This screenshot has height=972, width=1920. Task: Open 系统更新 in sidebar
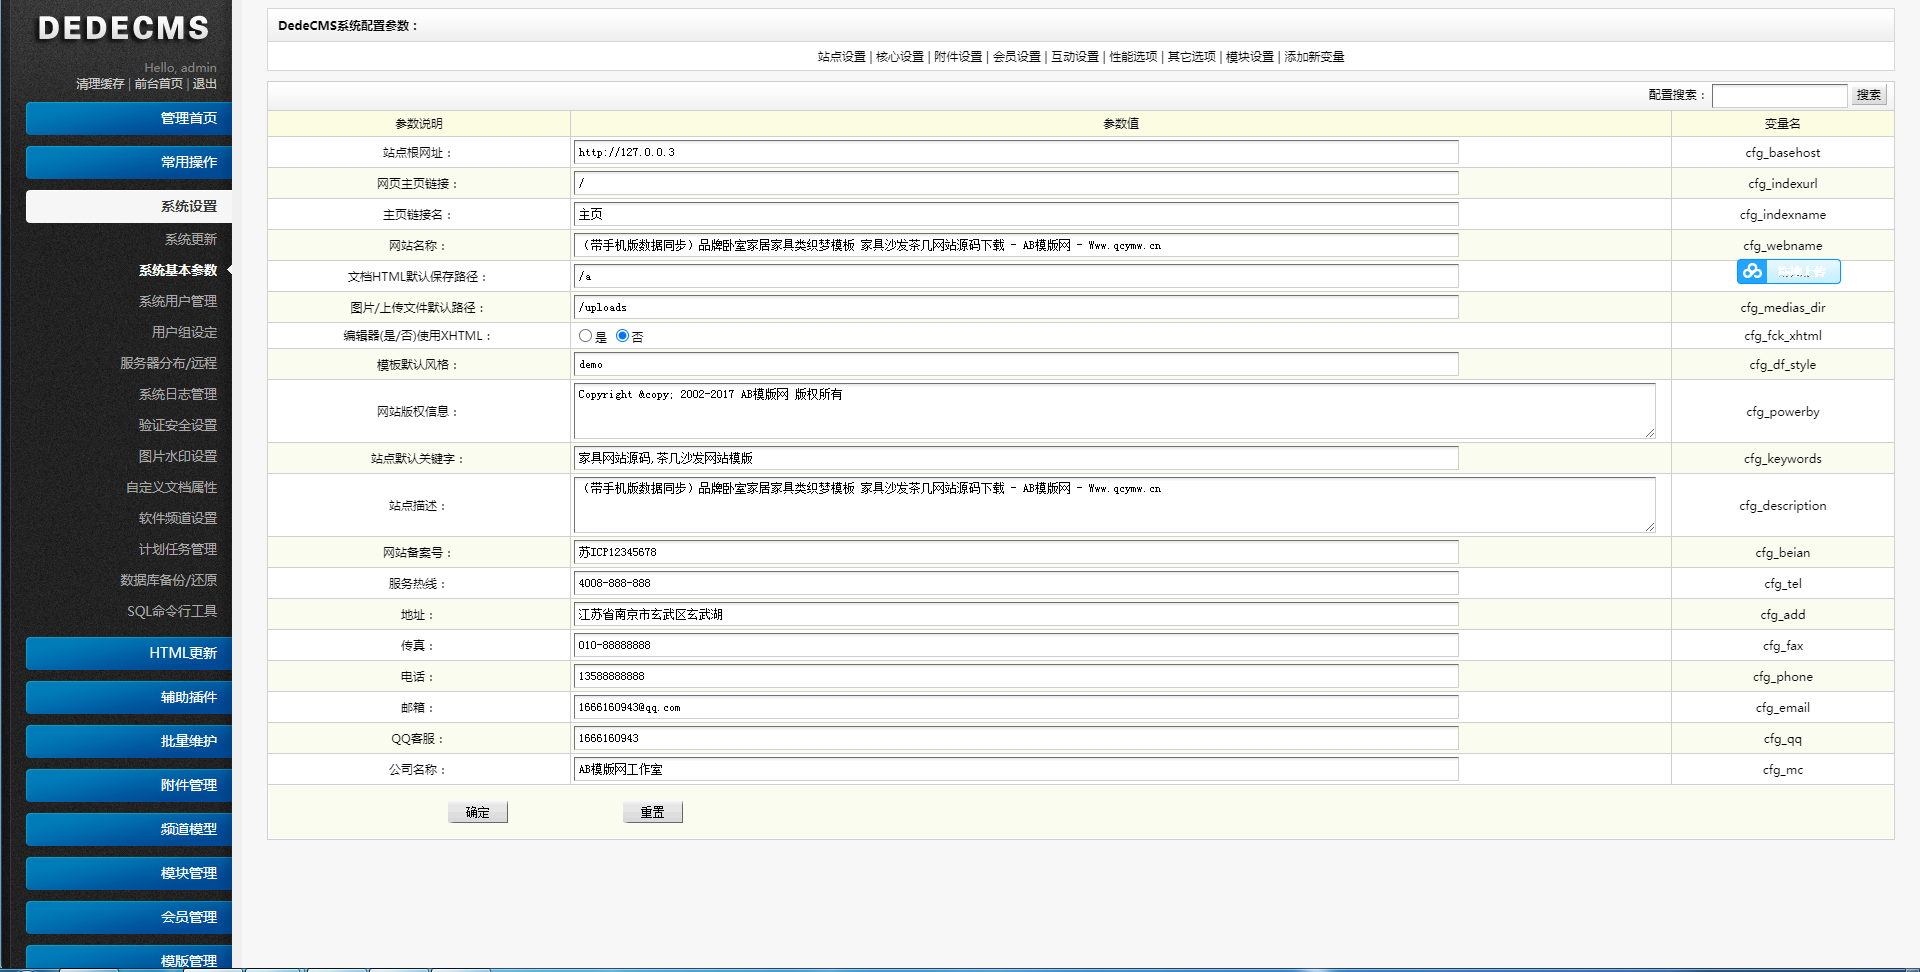190,239
